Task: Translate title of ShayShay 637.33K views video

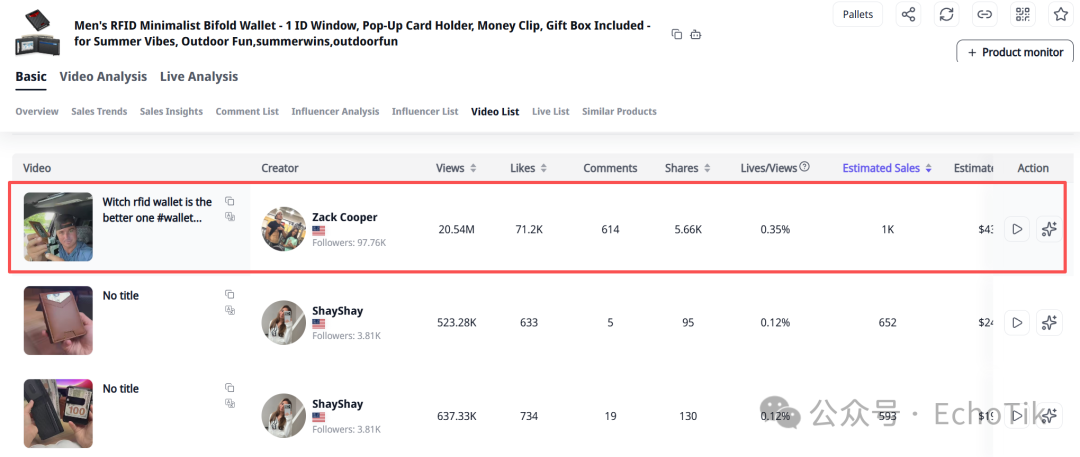Action: point(230,403)
